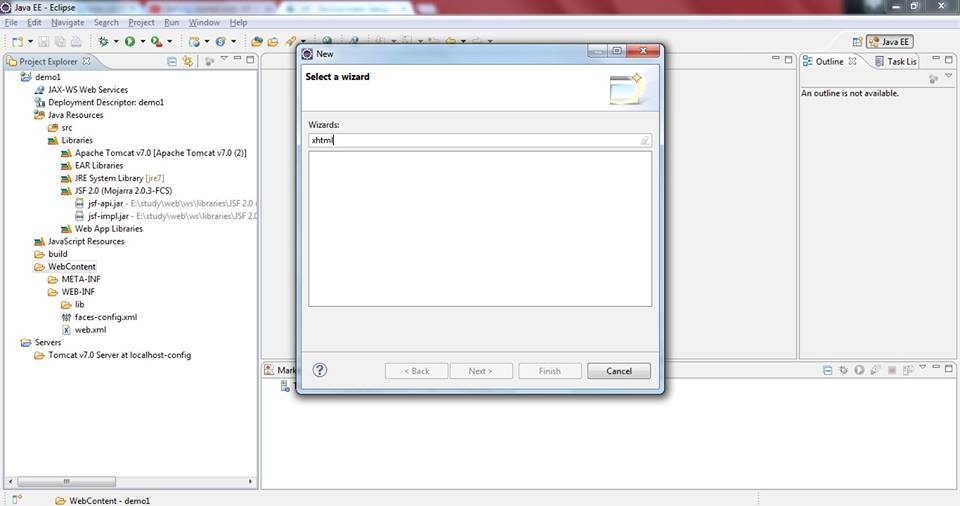Open Project Explorer view menu triangle
The height and width of the screenshot is (506, 960).
[223, 61]
